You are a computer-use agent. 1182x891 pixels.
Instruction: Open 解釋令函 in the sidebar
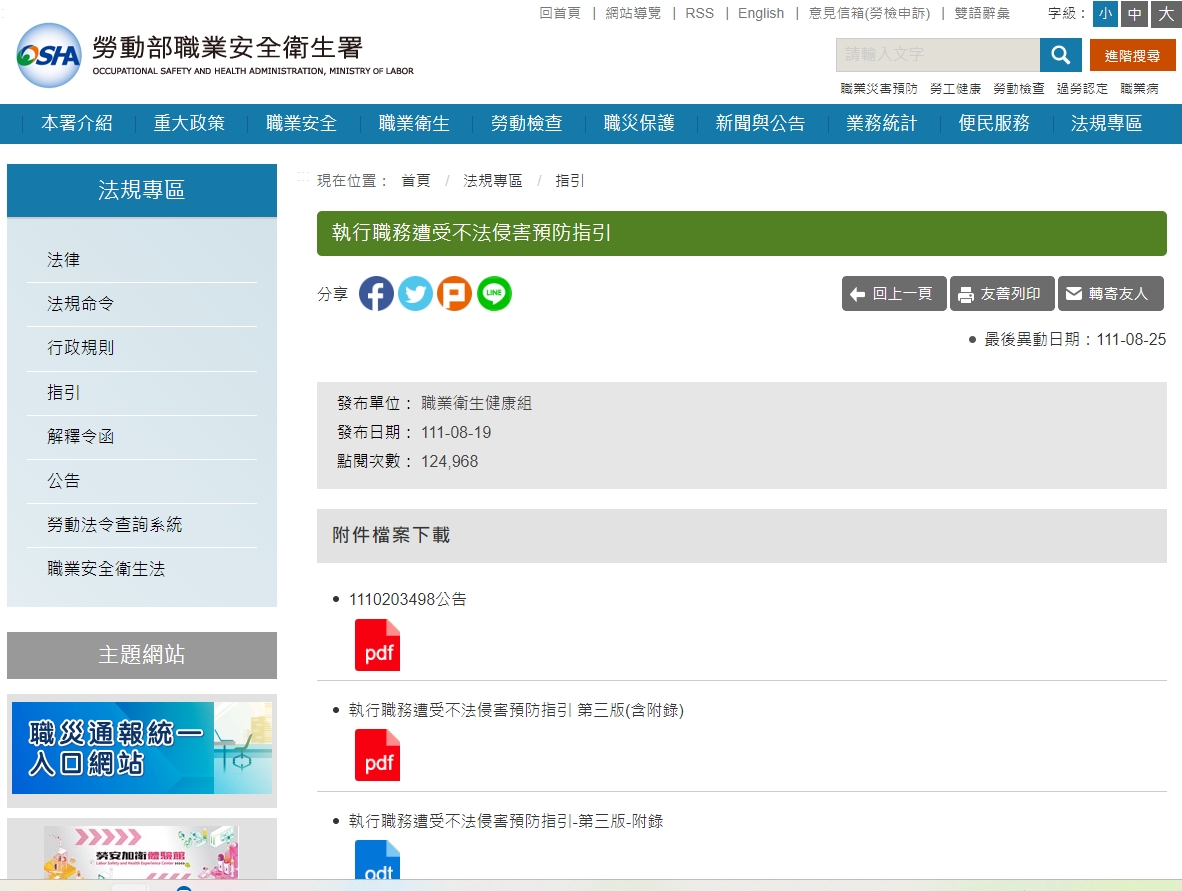(81, 437)
